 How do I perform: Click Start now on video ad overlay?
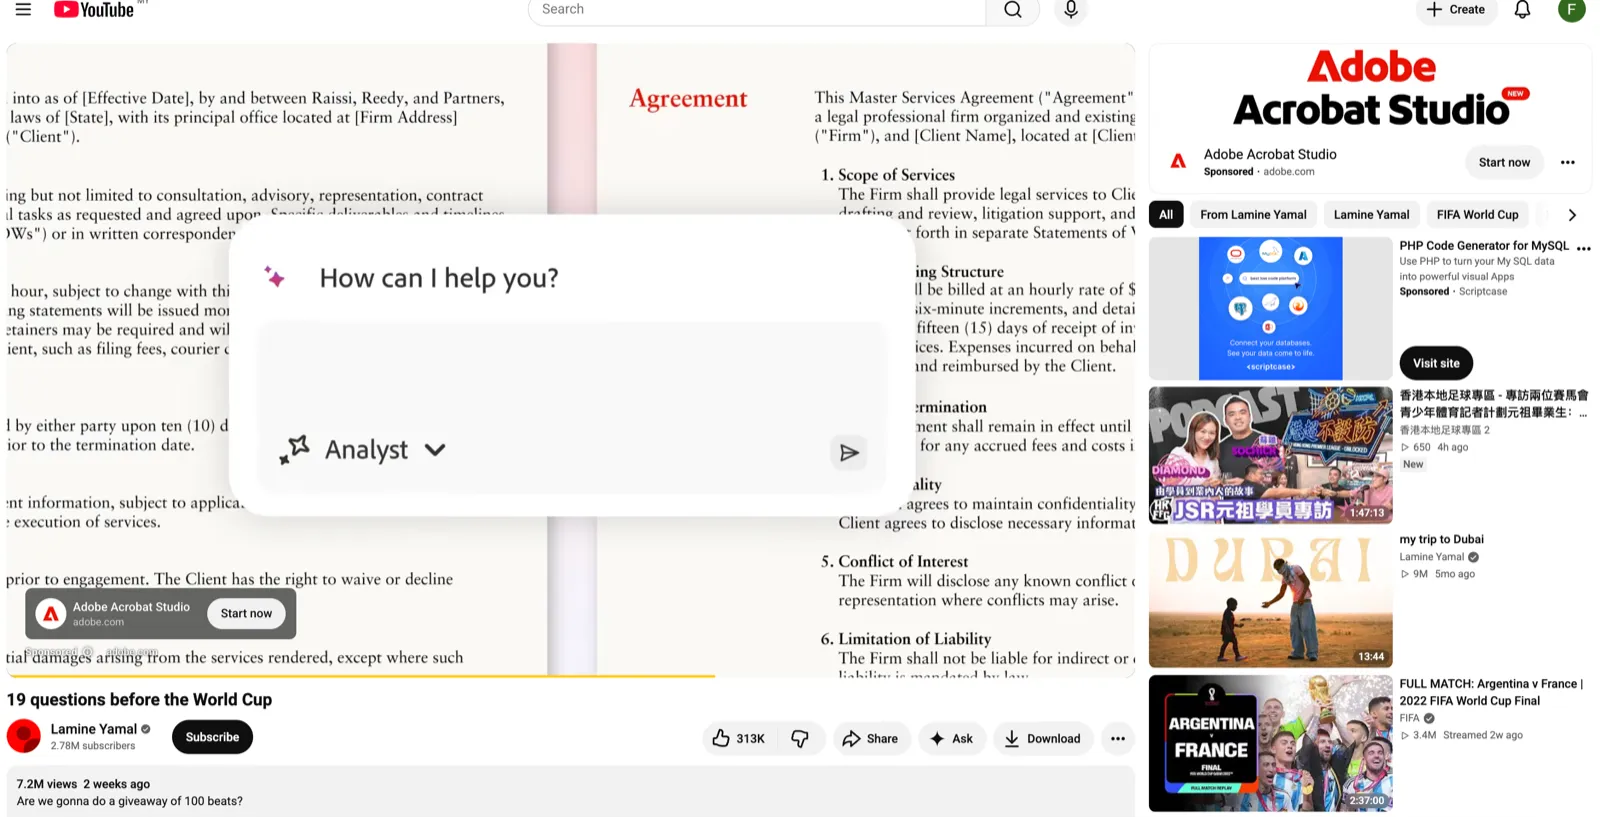tap(246, 613)
